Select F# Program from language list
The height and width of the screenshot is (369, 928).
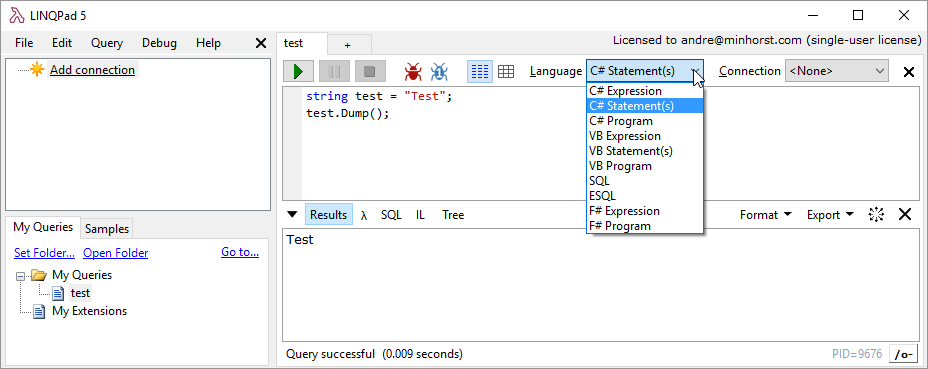(x=645, y=226)
